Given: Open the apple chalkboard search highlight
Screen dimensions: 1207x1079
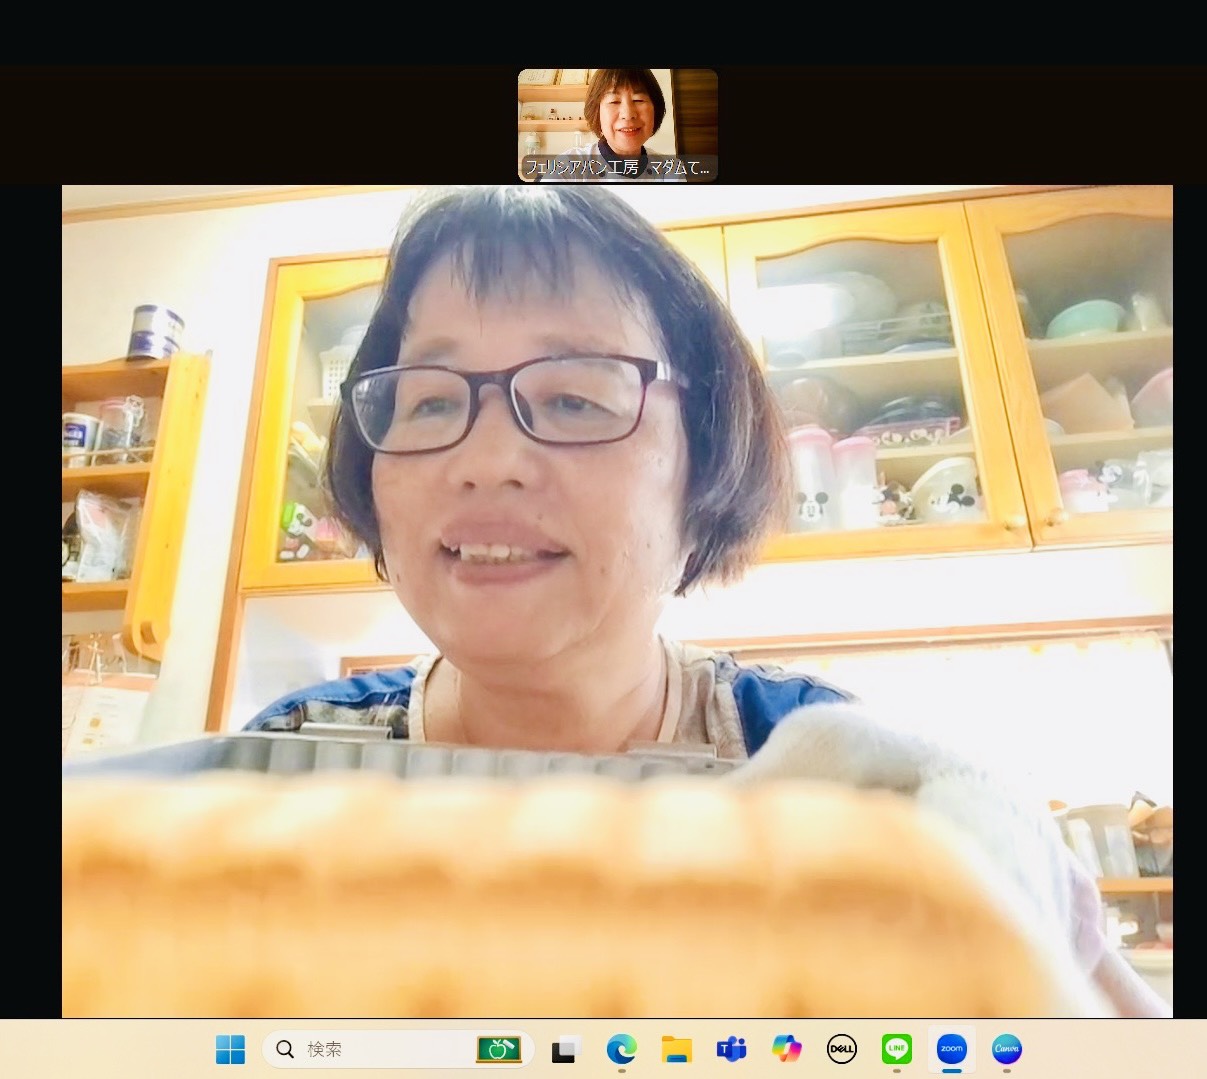Looking at the screenshot, I should point(498,1049).
